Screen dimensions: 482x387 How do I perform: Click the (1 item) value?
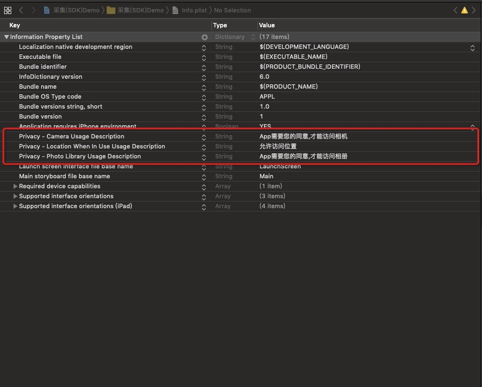tap(271, 186)
